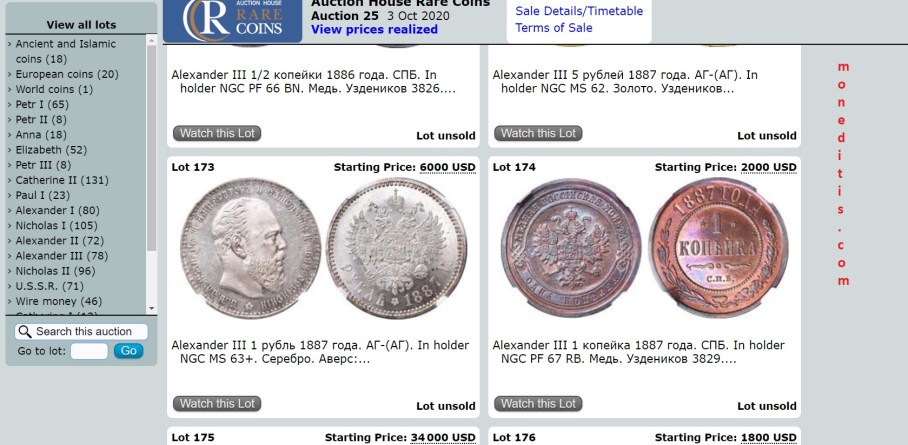Click the Go button next to lot field
The height and width of the screenshot is (445, 908).
[x=129, y=351]
